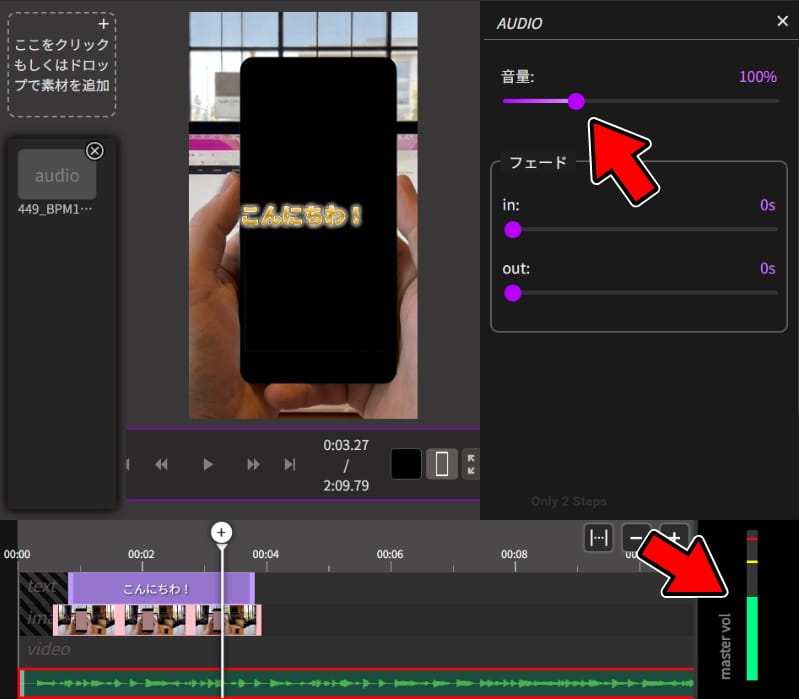Set the fade out slider handle

513,293
